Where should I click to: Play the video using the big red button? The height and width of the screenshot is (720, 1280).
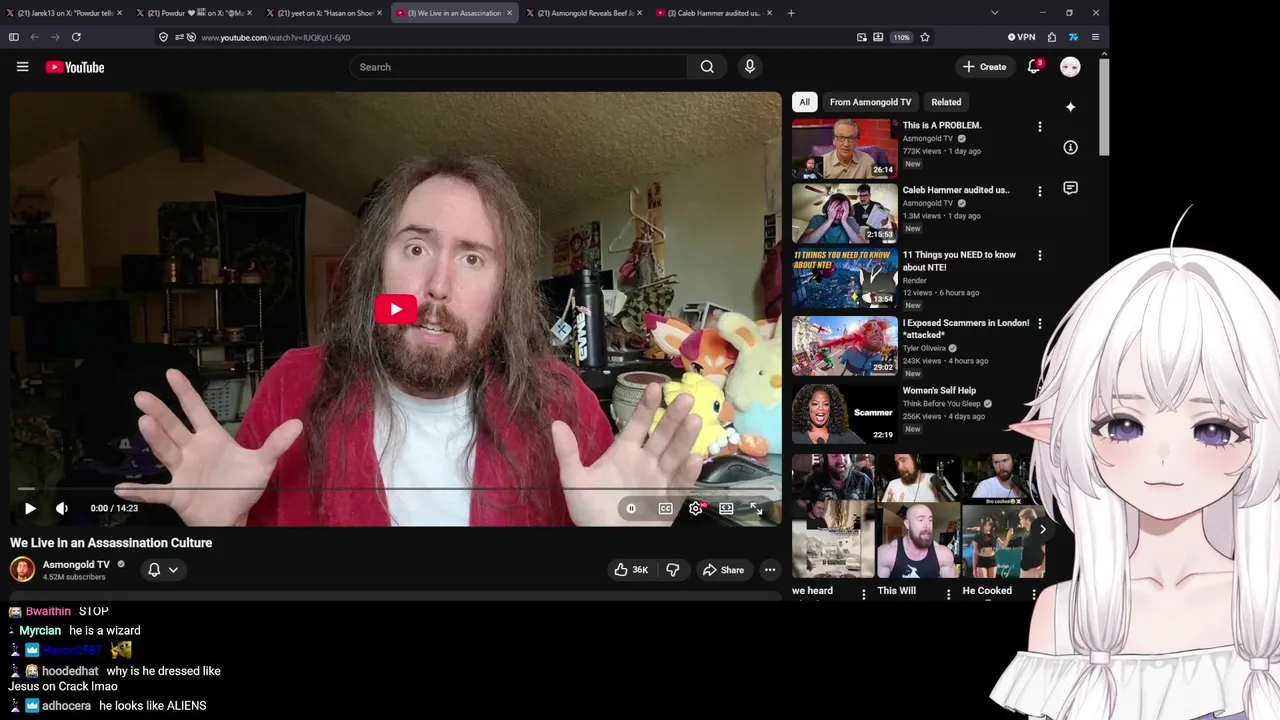click(396, 309)
